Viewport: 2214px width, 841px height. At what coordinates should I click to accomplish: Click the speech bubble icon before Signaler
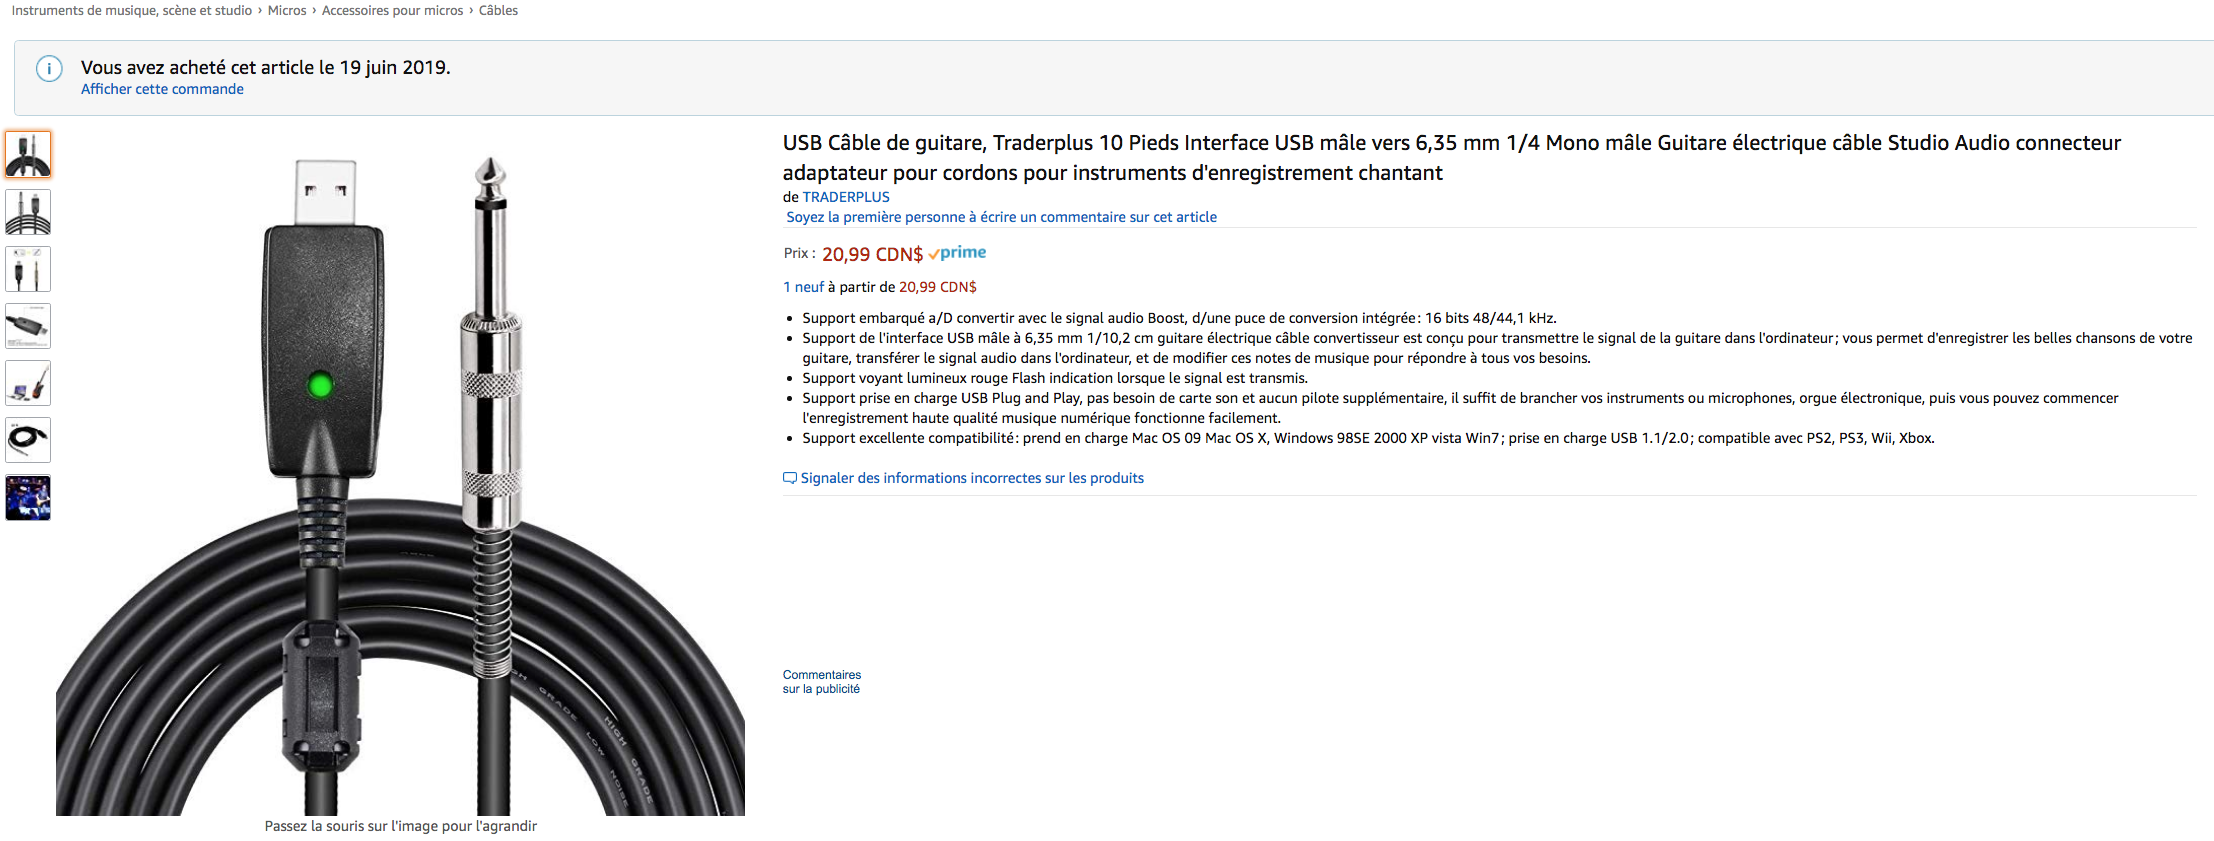(x=790, y=478)
